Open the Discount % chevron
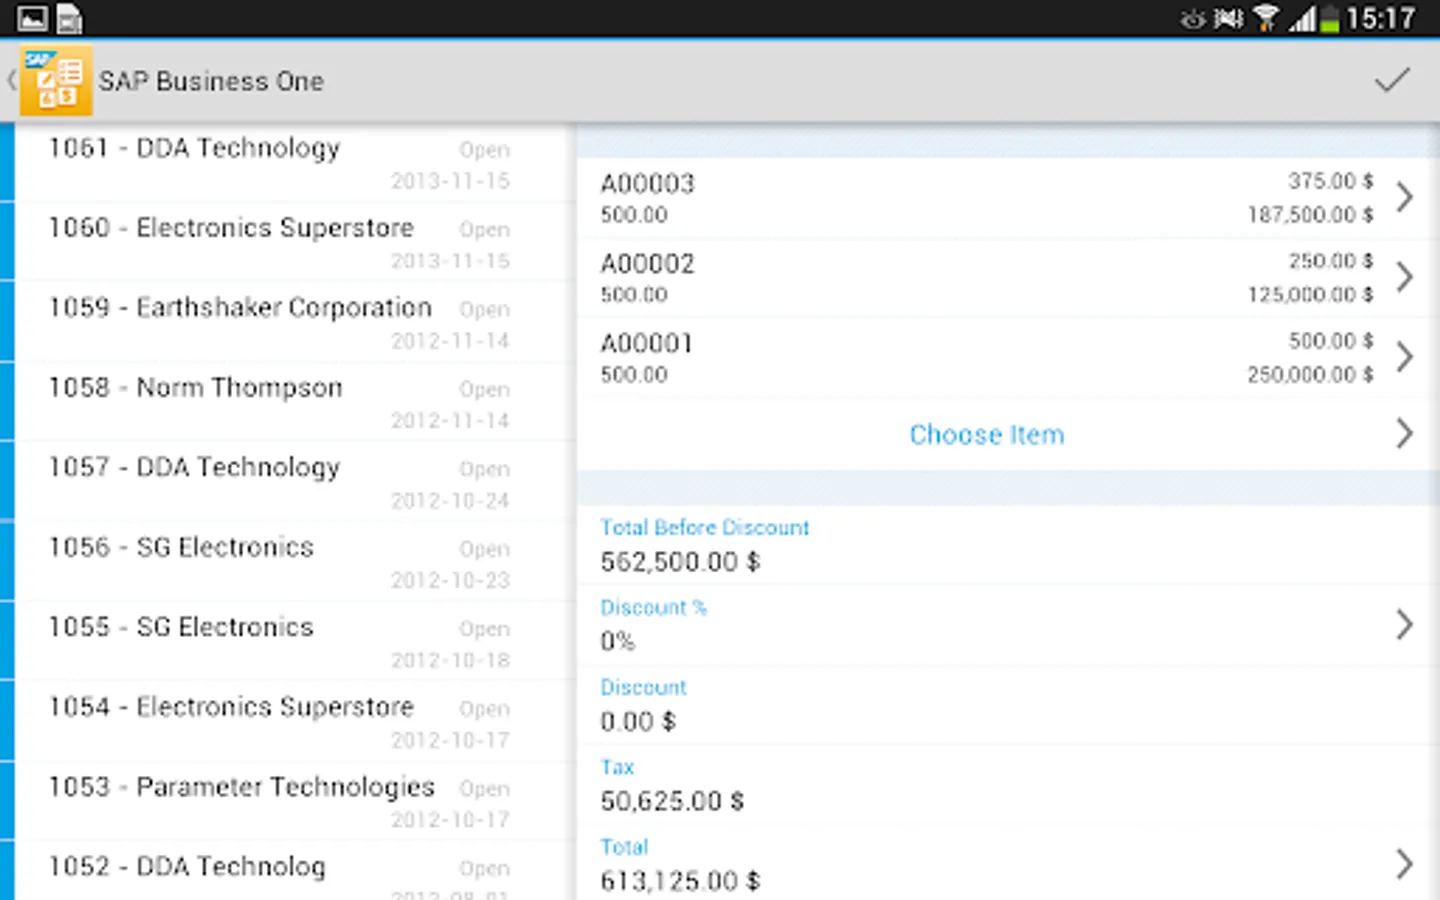 tap(1404, 625)
